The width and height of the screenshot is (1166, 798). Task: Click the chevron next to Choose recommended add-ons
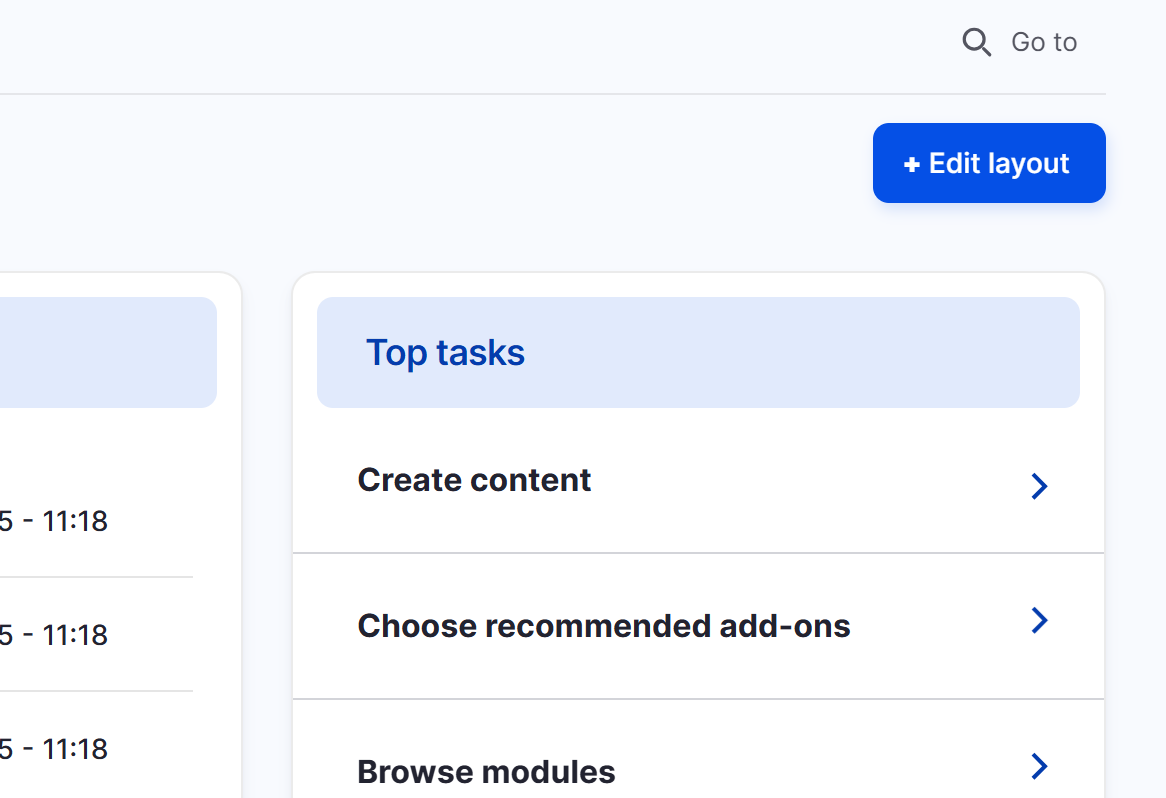[1039, 621]
